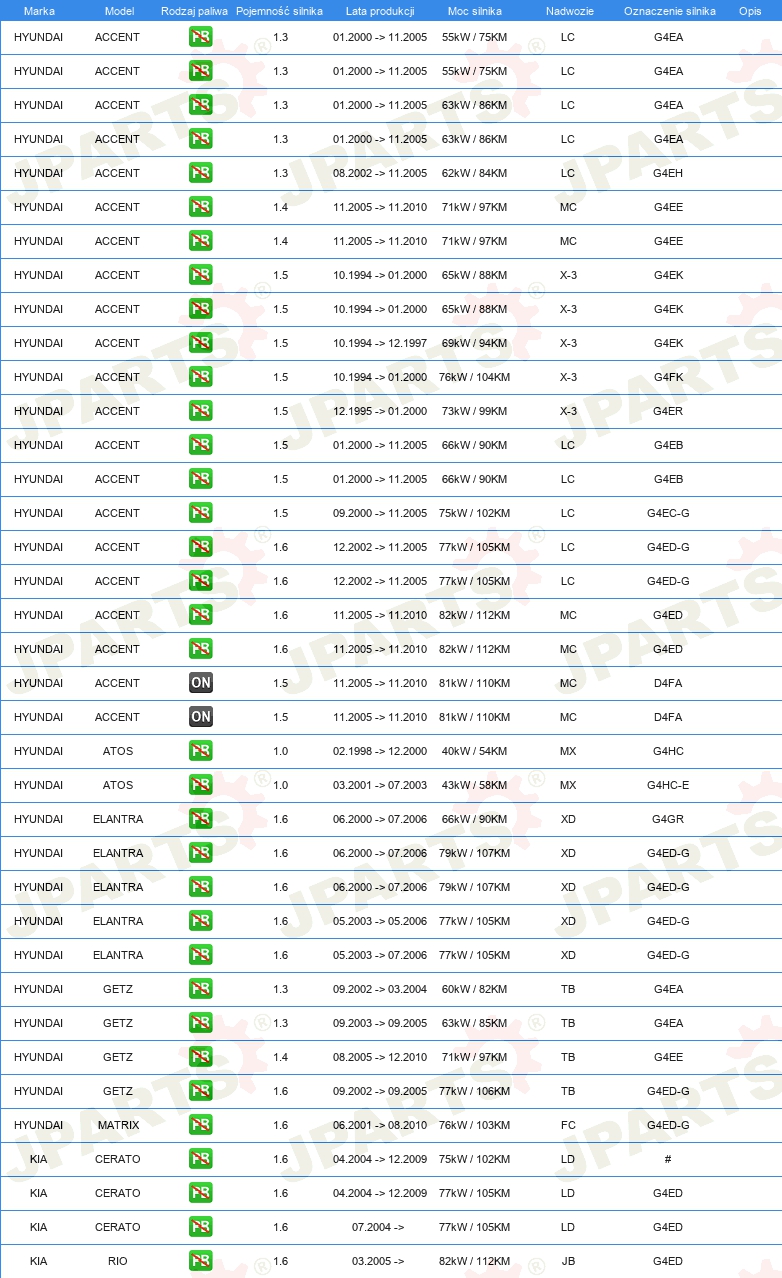Click the petrol icon in the ATOS G4HC row
Screen dimensions: 782x1278
tap(200, 751)
